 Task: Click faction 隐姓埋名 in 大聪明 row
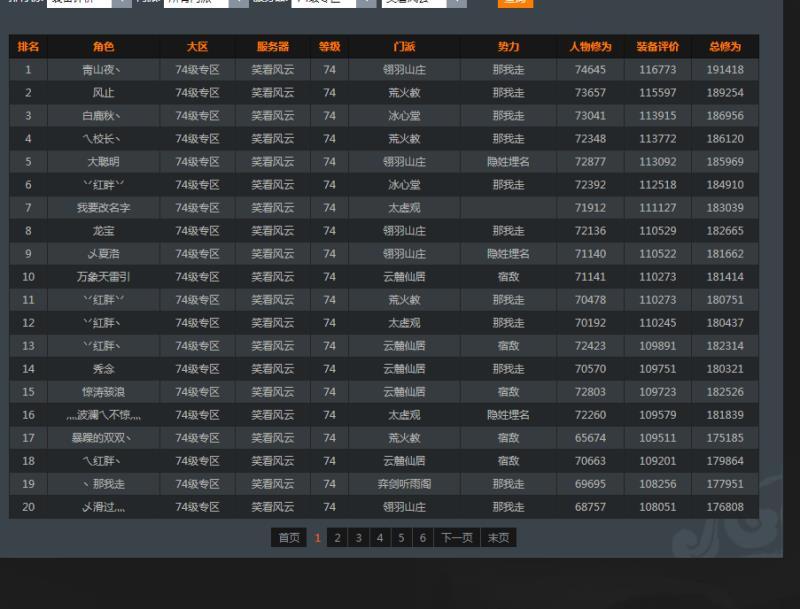pos(509,162)
